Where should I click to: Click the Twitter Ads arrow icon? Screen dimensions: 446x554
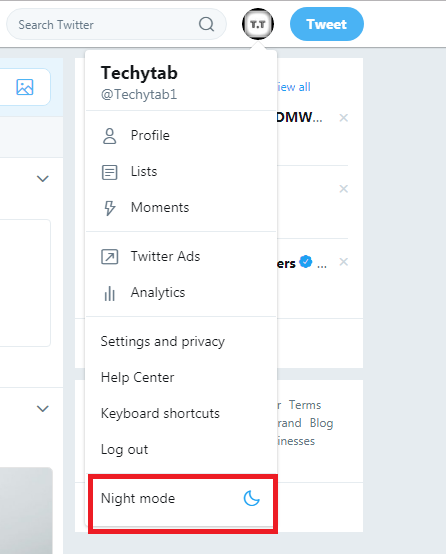tap(110, 257)
